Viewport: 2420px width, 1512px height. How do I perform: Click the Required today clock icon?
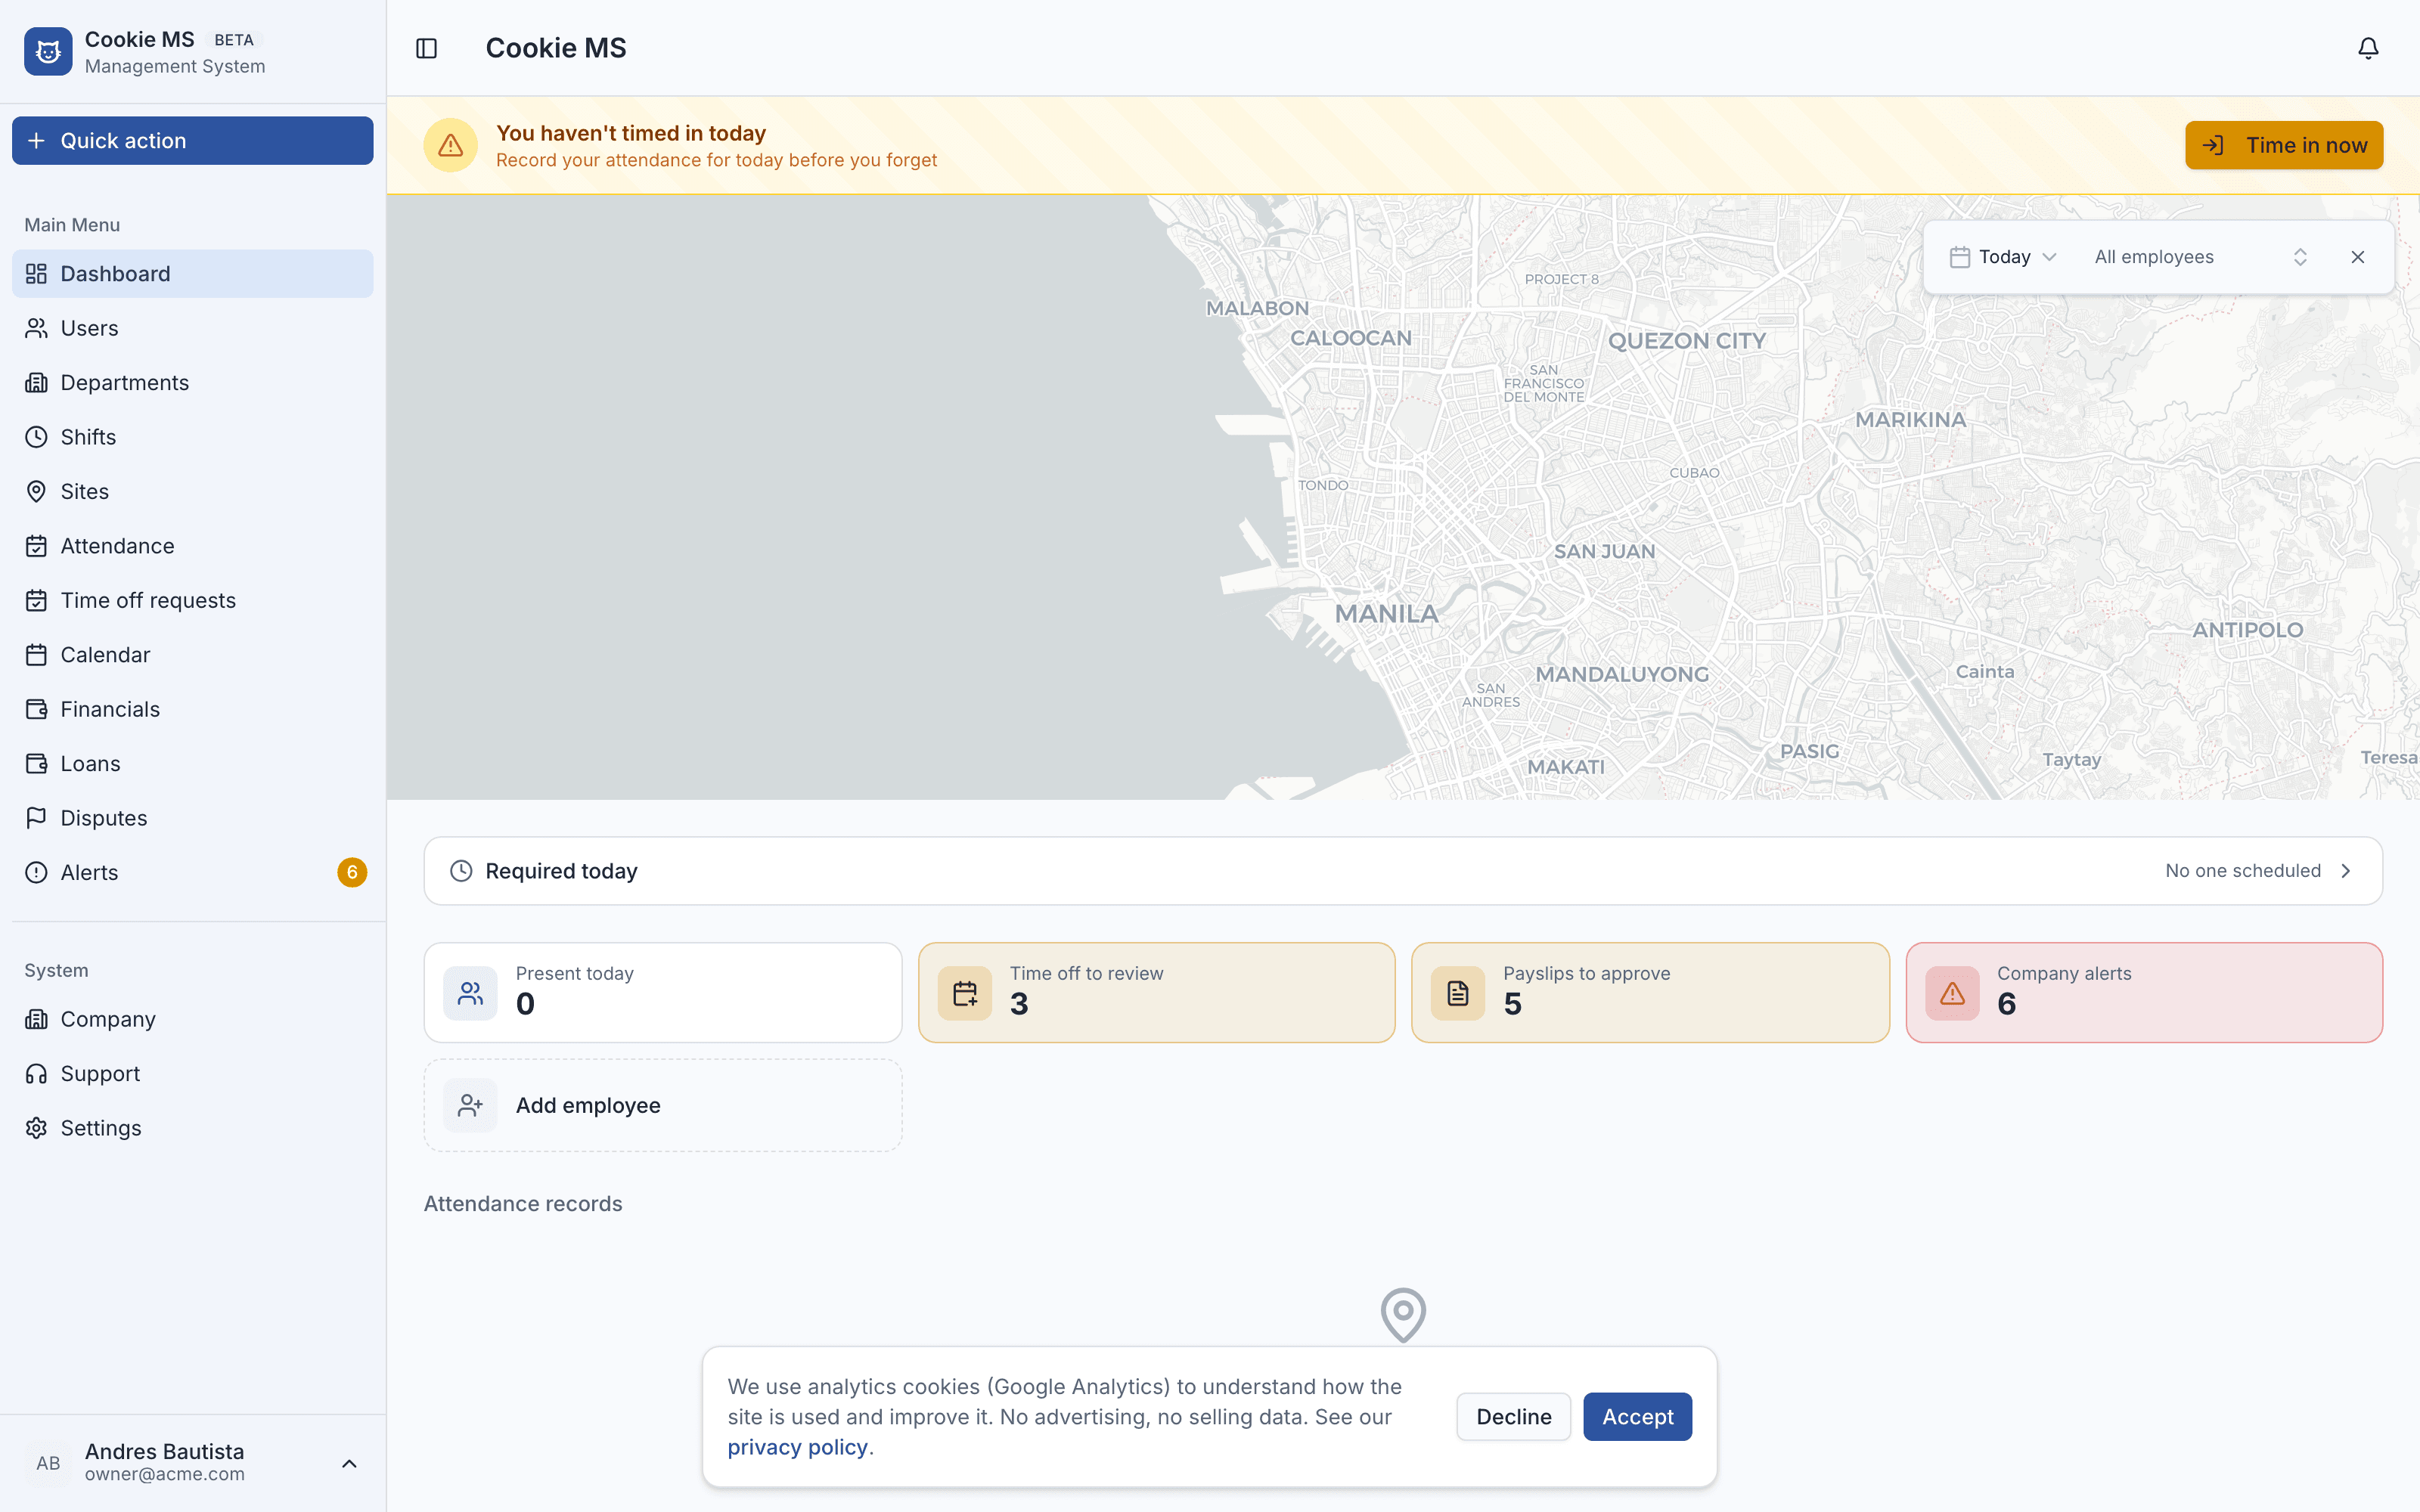461,871
